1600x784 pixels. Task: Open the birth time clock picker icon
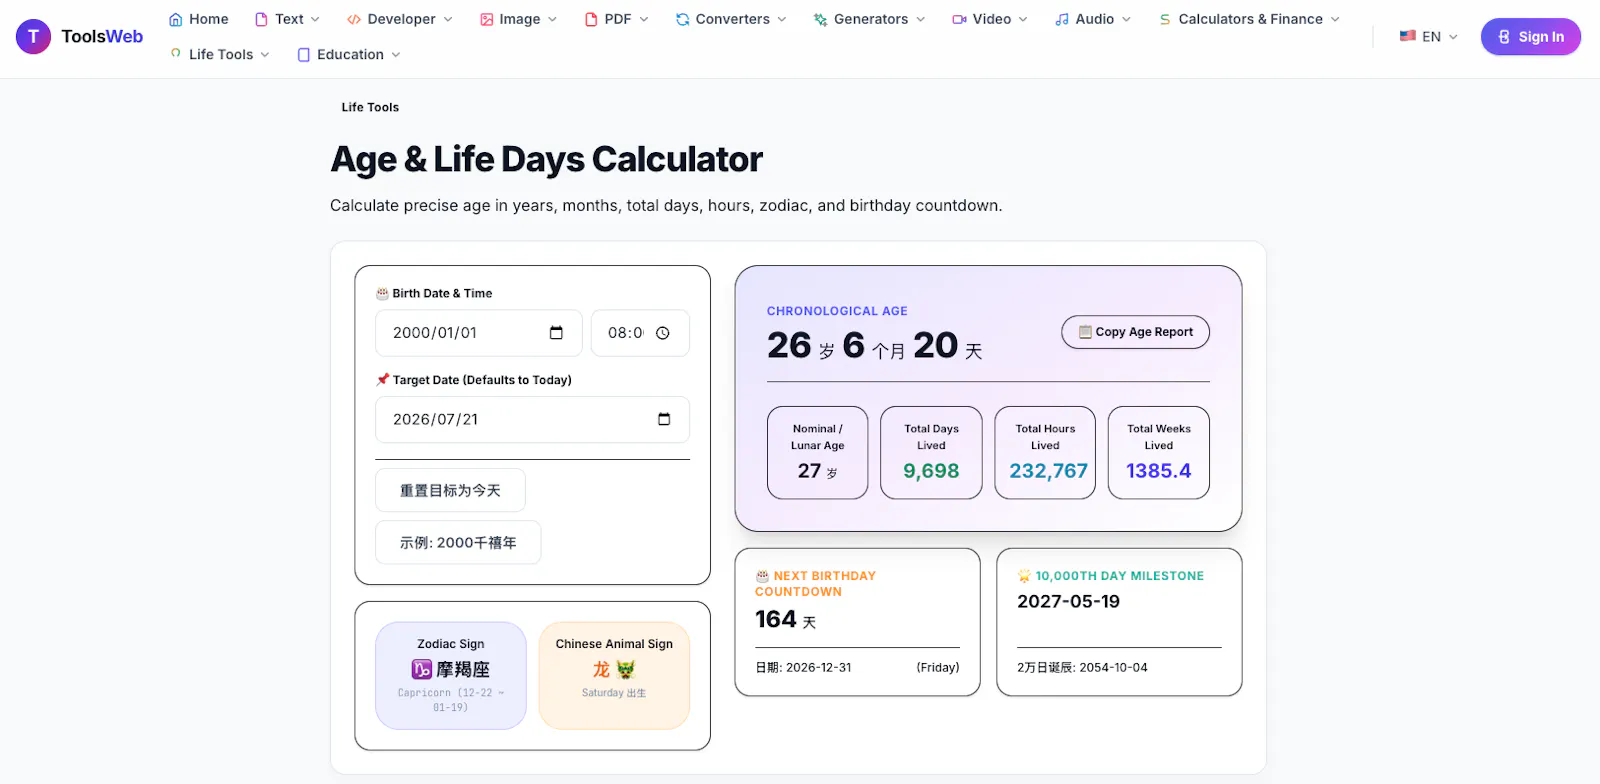(x=663, y=333)
